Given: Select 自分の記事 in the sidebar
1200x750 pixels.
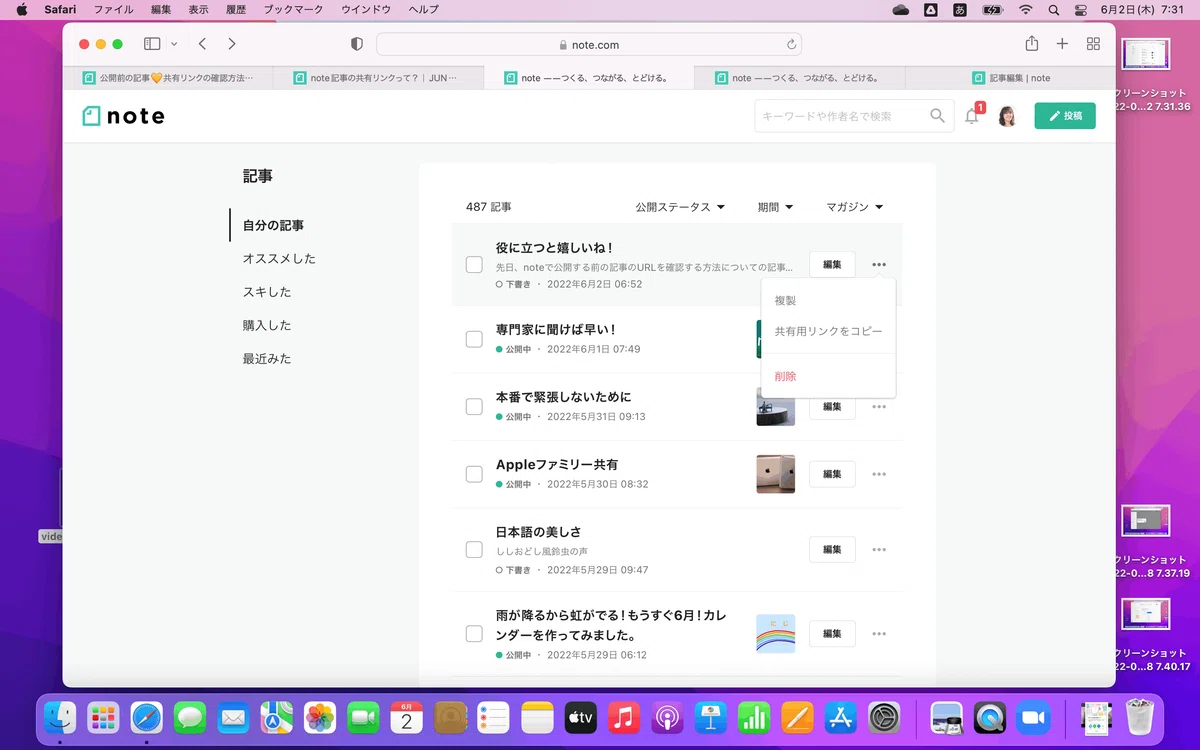Looking at the screenshot, I should coord(273,225).
